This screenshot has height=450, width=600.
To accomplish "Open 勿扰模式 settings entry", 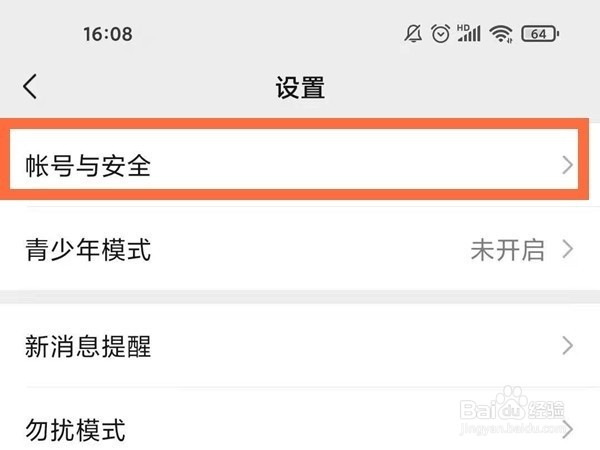I will (x=75, y=431).
